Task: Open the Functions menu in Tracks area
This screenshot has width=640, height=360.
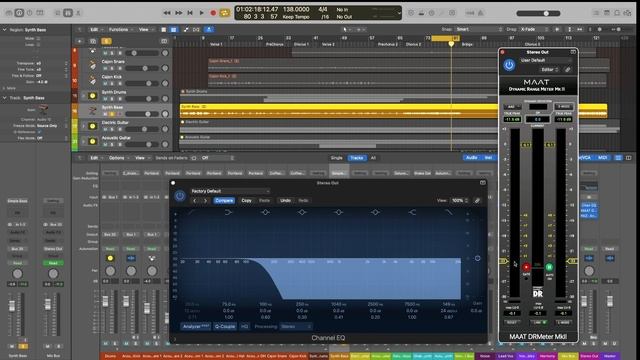Action: [x=120, y=29]
